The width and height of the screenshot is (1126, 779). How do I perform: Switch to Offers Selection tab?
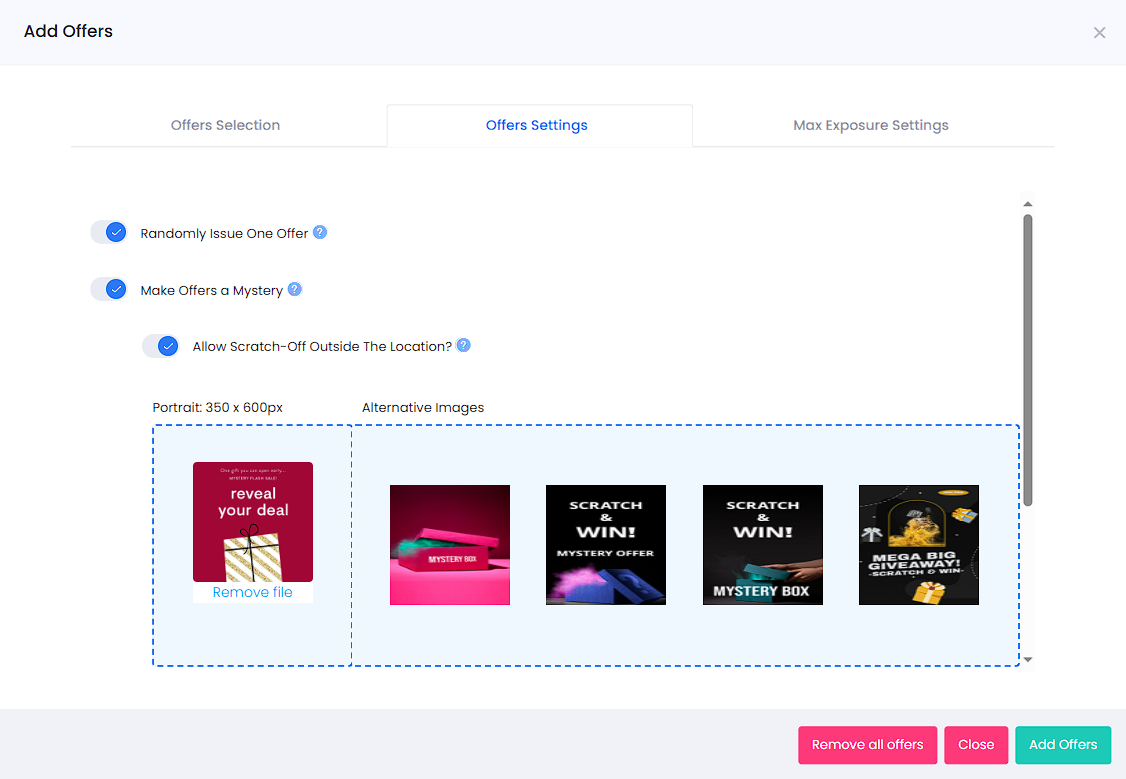pyautogui.click(x=225, y=125)
